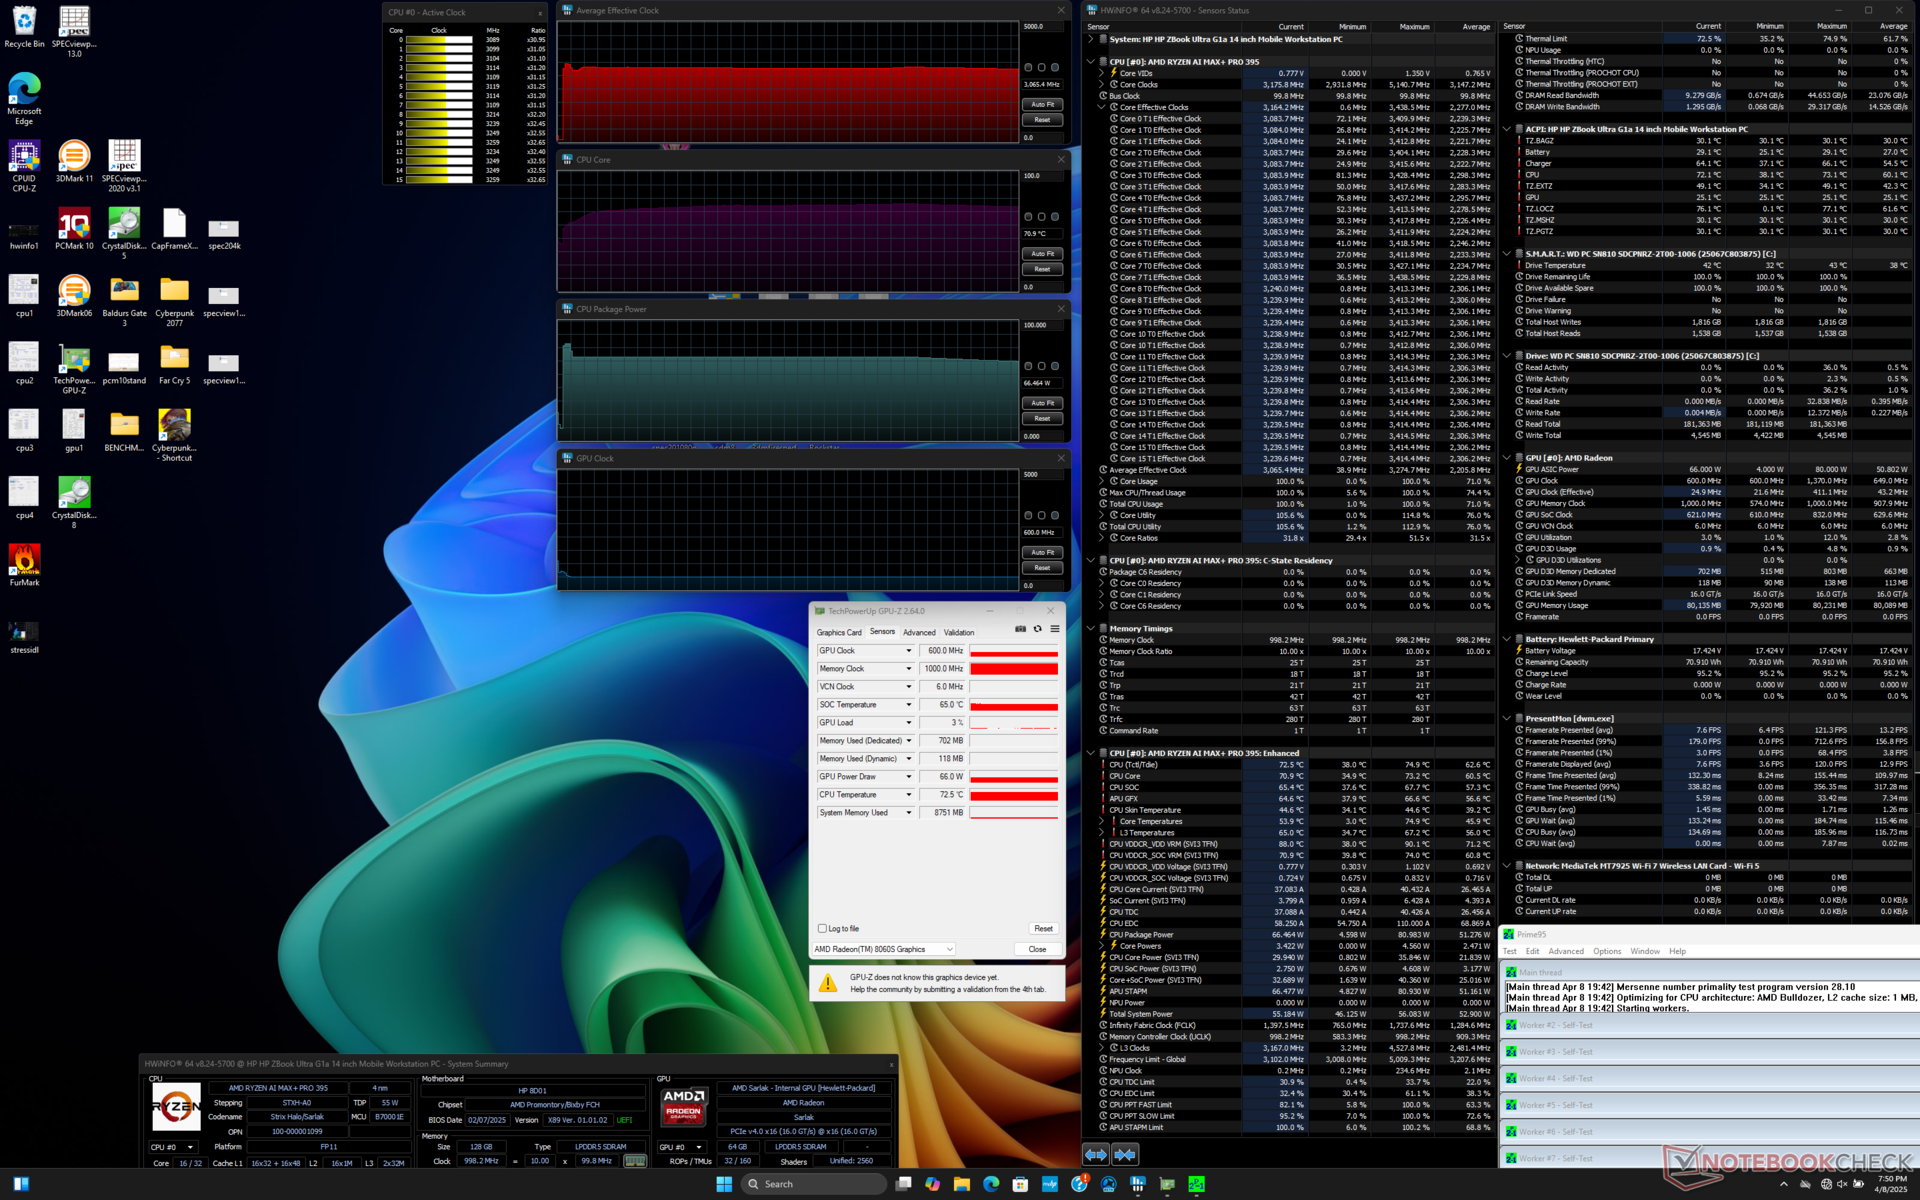Collapse the GPU [#0]: AMD Radeon group
Screen dimensions: 1920x1200
1507,458
